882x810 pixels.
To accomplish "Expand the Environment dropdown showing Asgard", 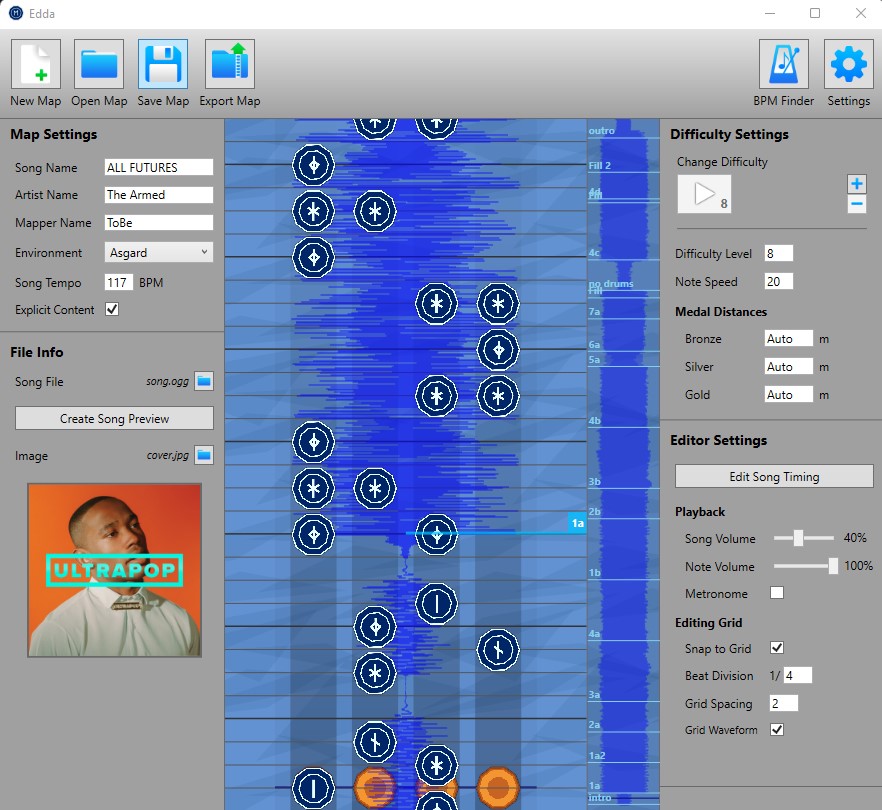I will (x=159, y=252).
